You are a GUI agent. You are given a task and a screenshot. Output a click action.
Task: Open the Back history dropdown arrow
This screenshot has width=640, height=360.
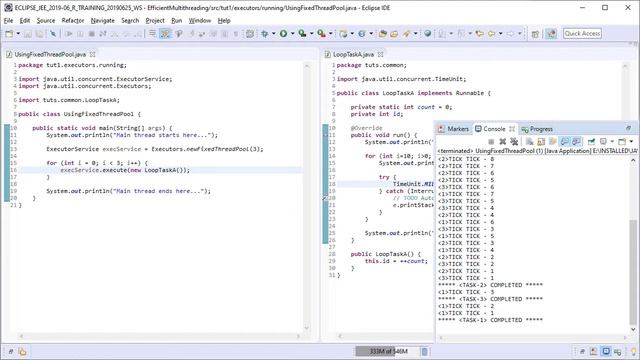(501, 34)
